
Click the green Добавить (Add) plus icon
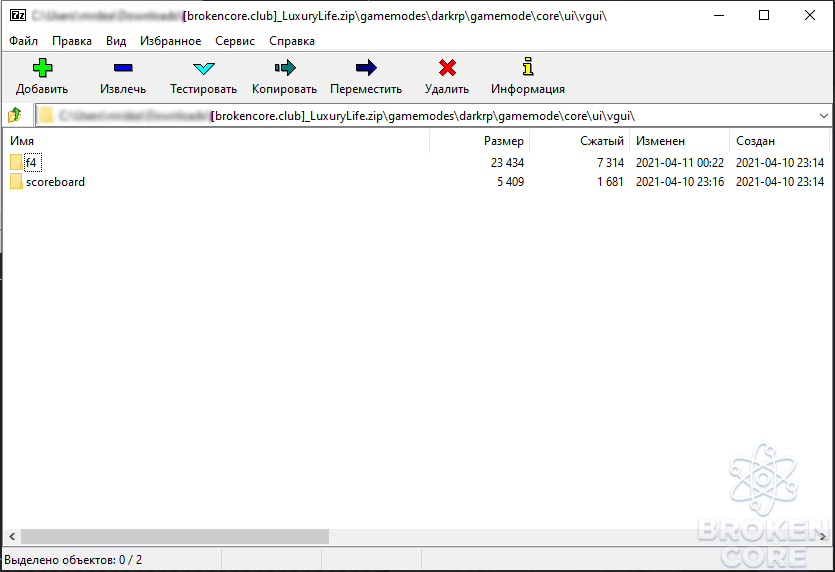(42, 68)
